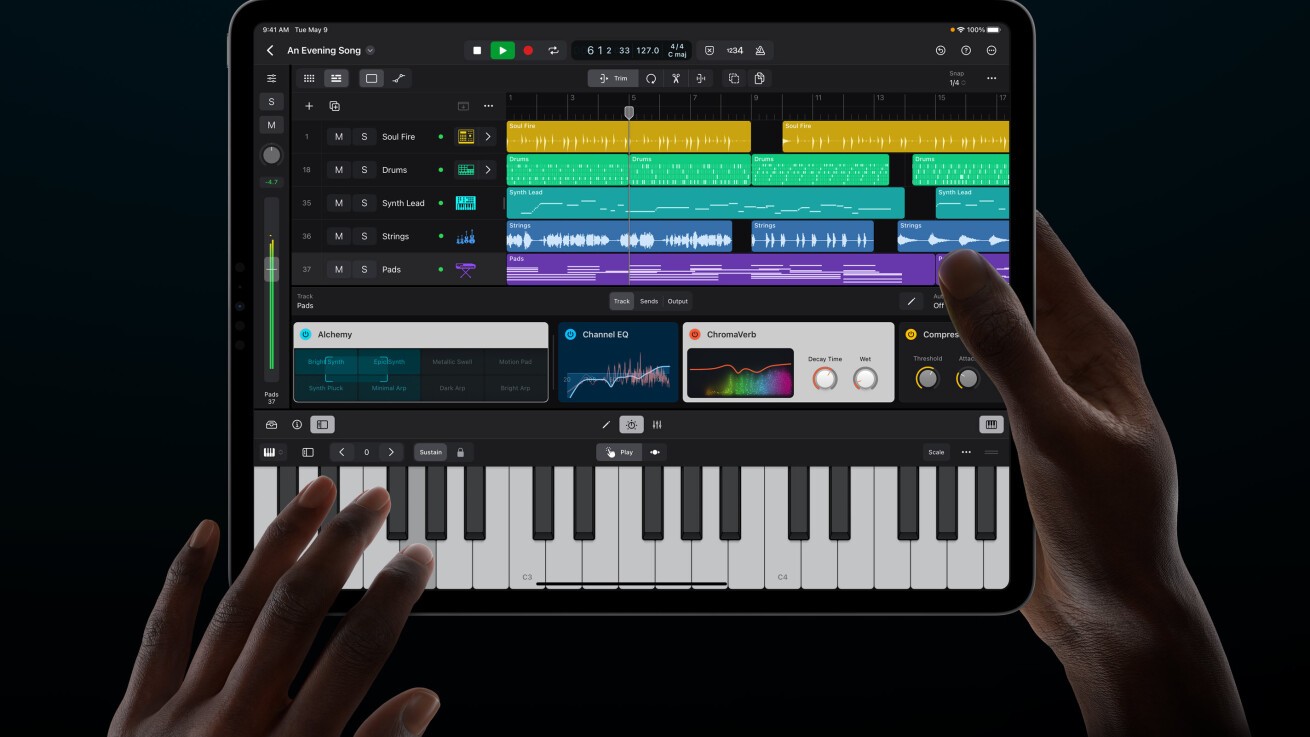This screenshot has height=737, width=1310.
Task: Enable the Sustain button
Action: [430, 452]
